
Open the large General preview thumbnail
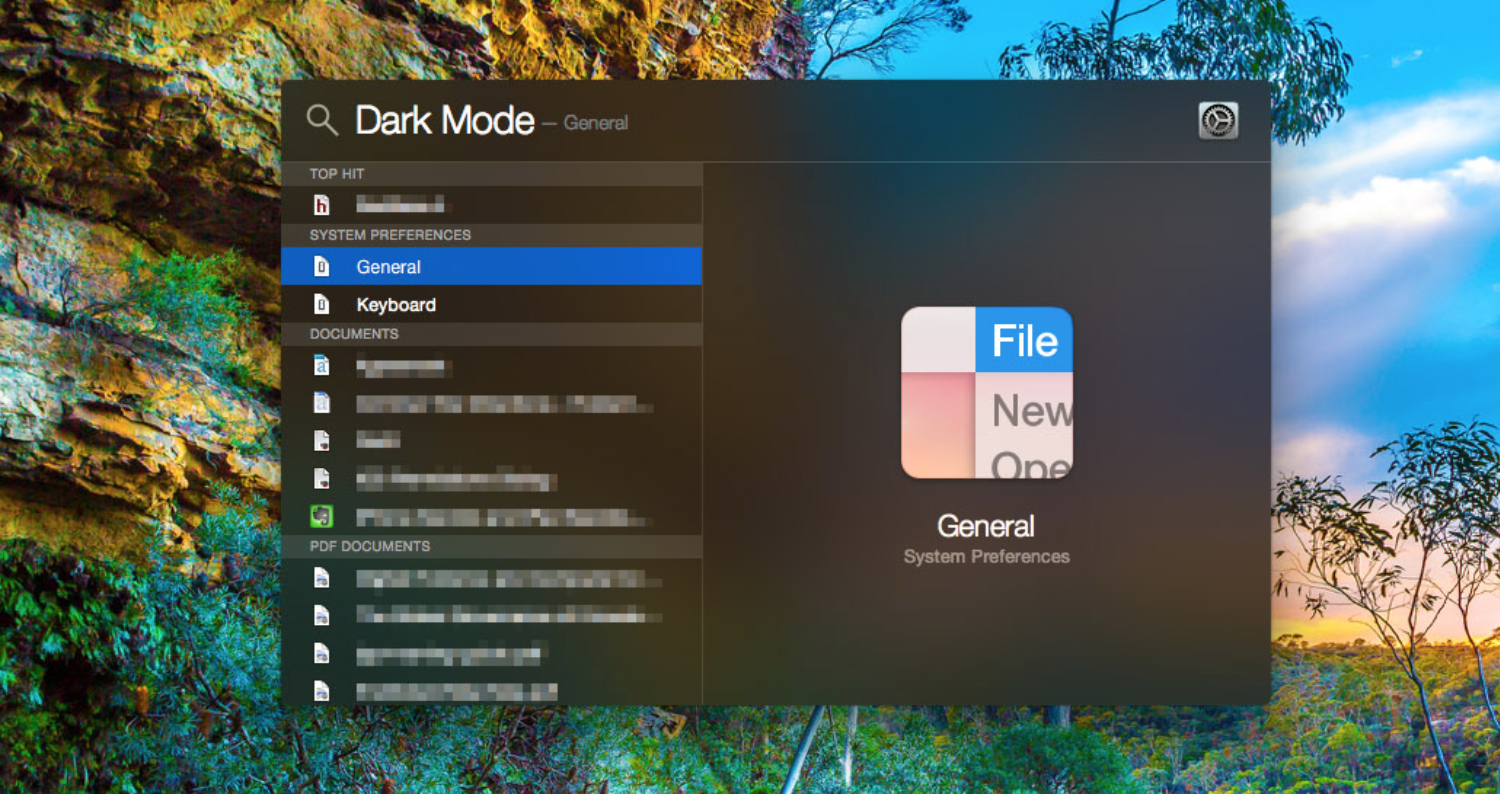tap(987, 393)
